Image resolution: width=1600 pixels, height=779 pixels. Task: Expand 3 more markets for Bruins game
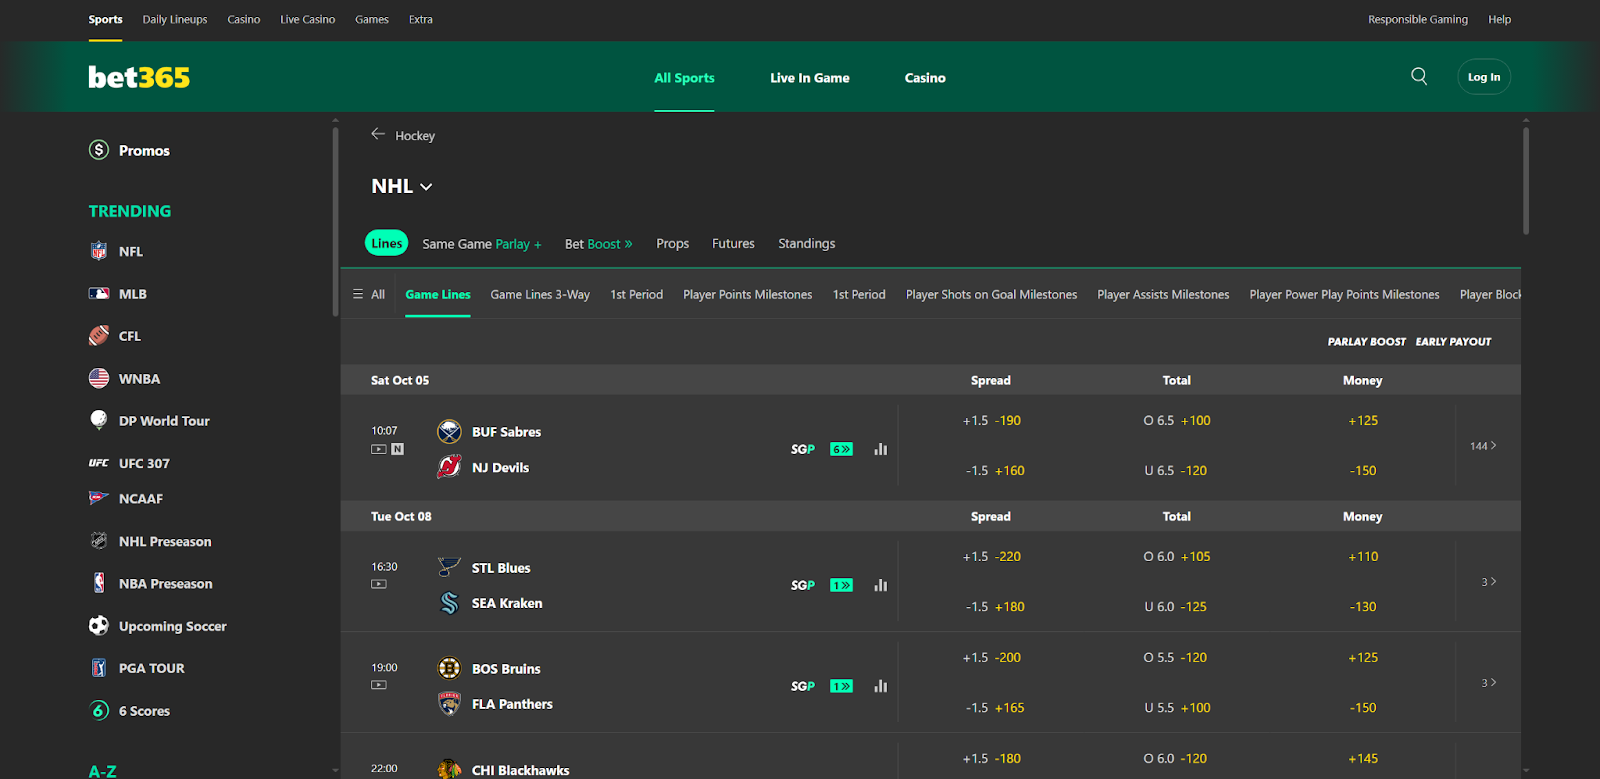pos(1488,683)
